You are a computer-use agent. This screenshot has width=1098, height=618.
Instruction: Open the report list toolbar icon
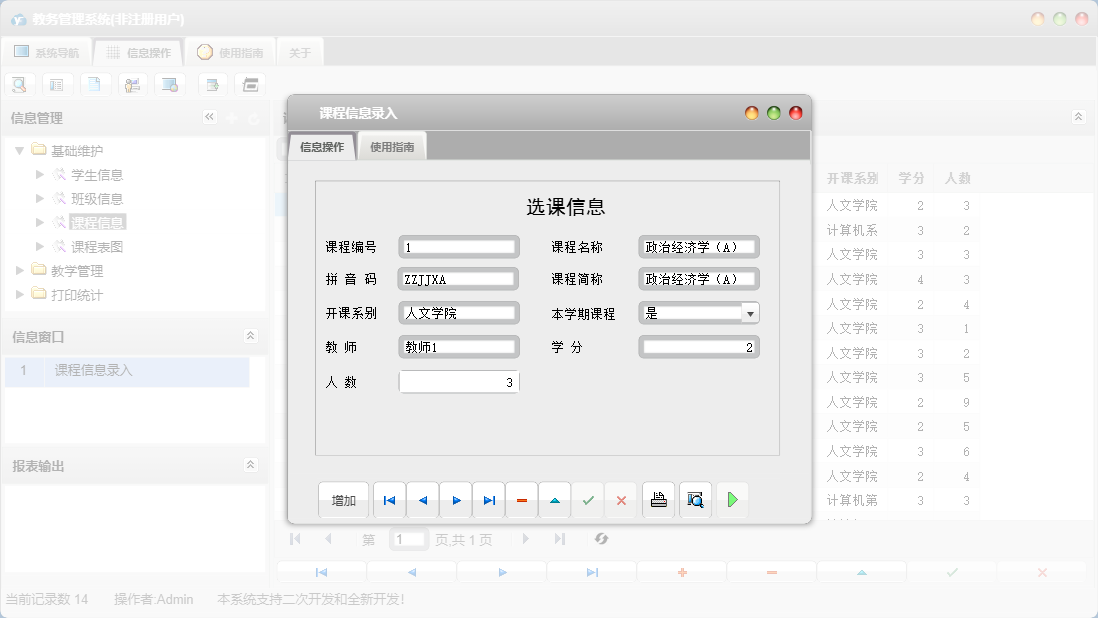click(x=57, y=84)
